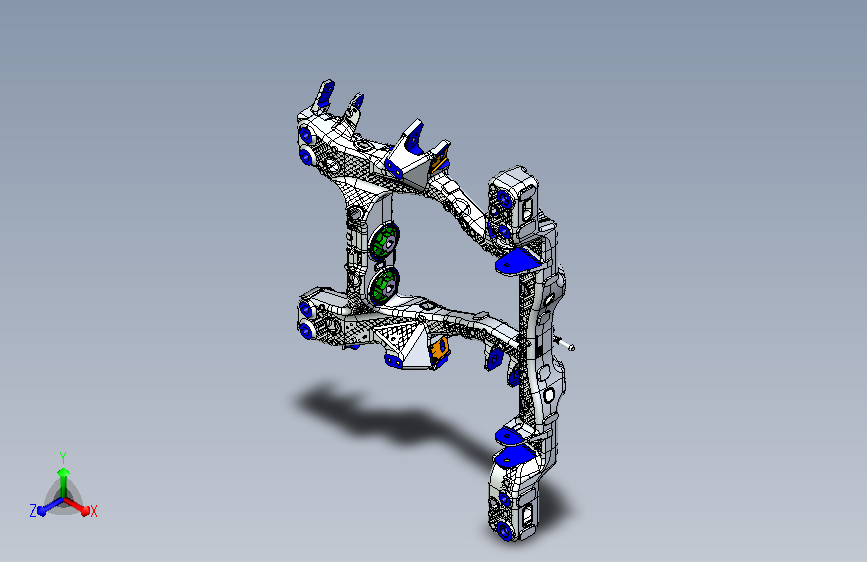Click the red X axis arrow on the triad
867x562 pixels.
point(84,509)
